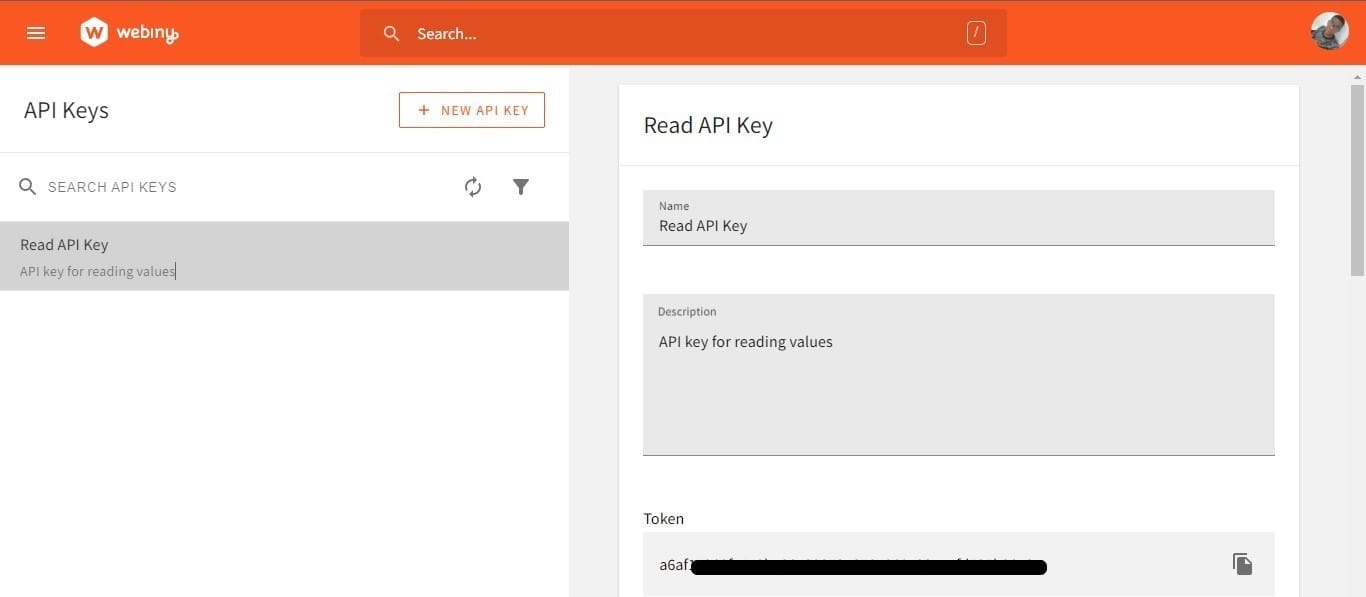Click the Read API Key detail title
1366x597 pixels.
707,124
